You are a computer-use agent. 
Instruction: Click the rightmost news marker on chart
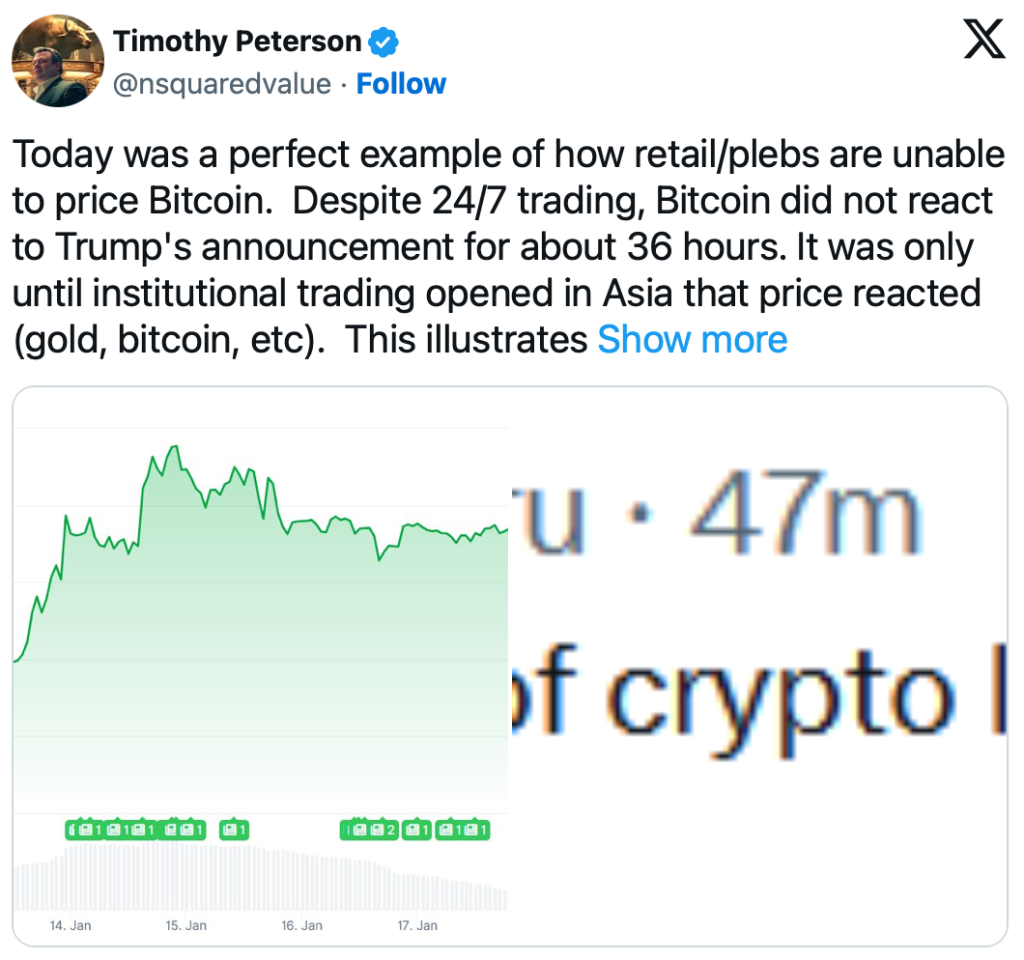pos(476,829)
